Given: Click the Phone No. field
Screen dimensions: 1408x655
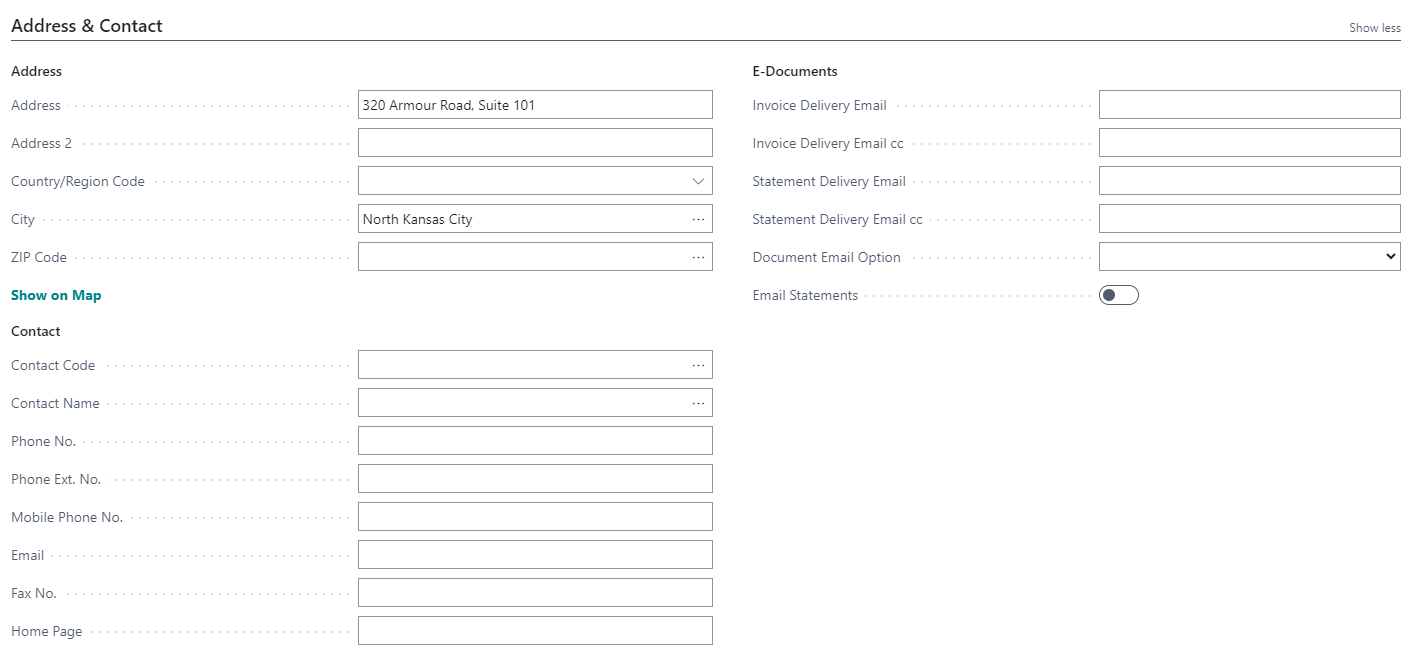Looking at the screenshot, I should pyautogui.click(x=535, y=440).
